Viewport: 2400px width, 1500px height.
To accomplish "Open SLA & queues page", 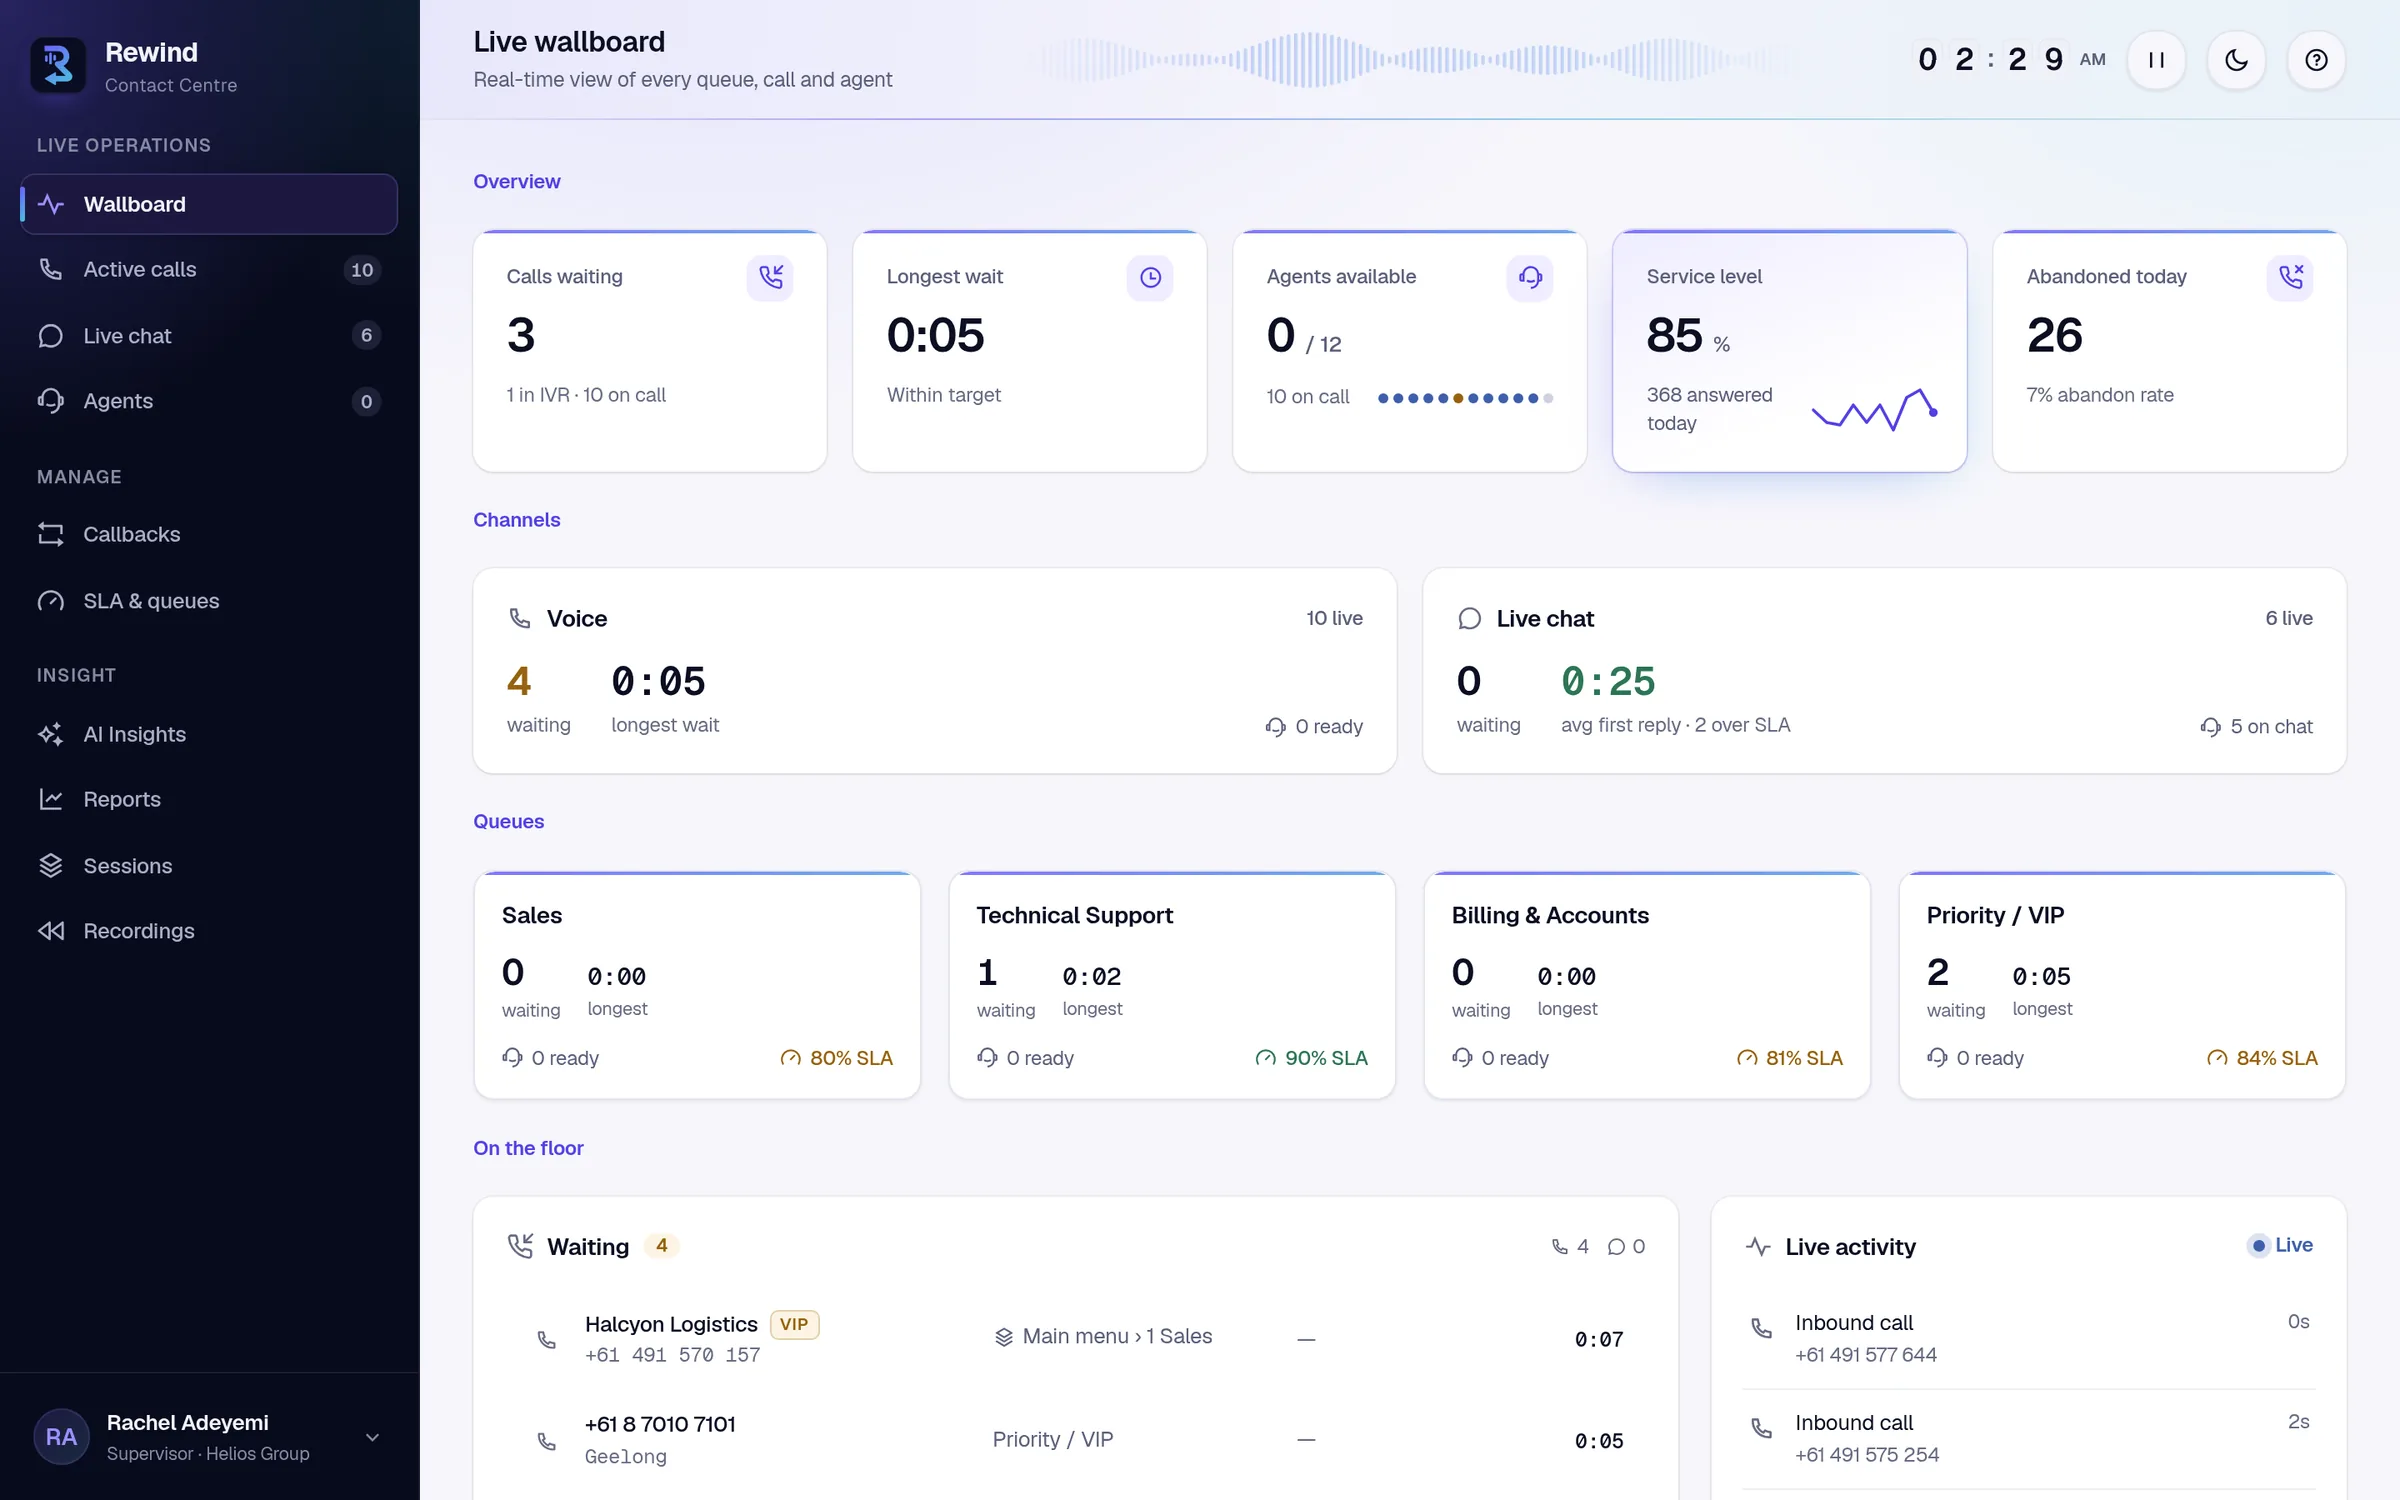I will click(209, 601).
